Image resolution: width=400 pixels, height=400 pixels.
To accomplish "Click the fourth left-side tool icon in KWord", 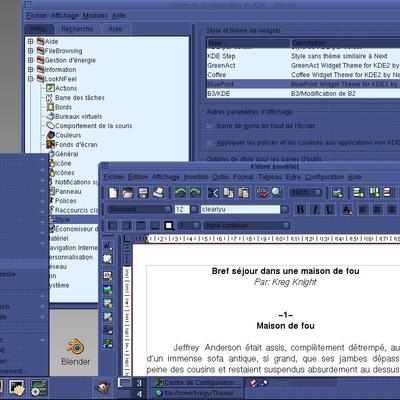I will tap(108, 290).
